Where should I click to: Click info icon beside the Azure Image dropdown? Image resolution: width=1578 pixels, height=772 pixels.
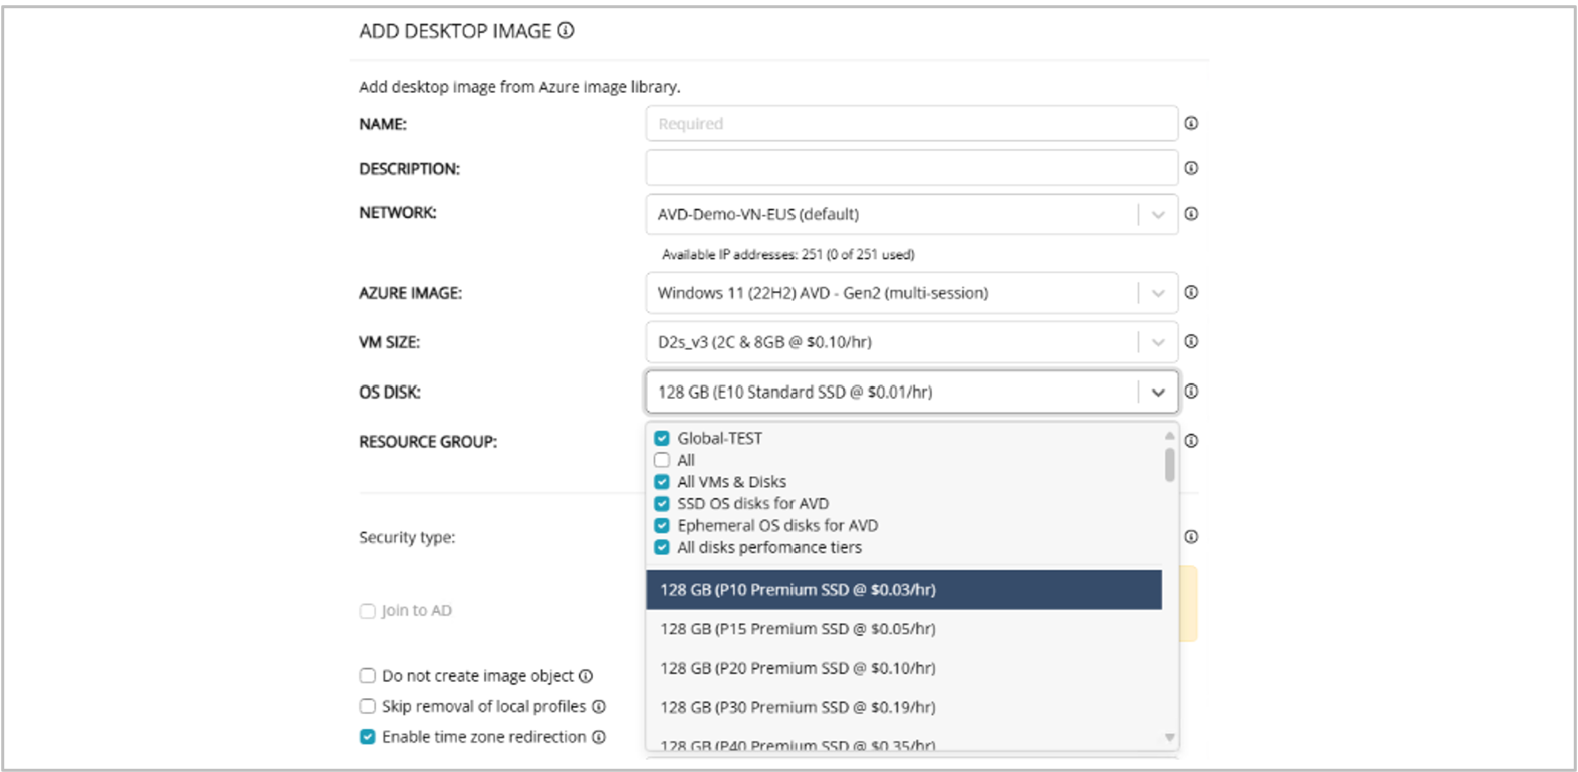1191,292
